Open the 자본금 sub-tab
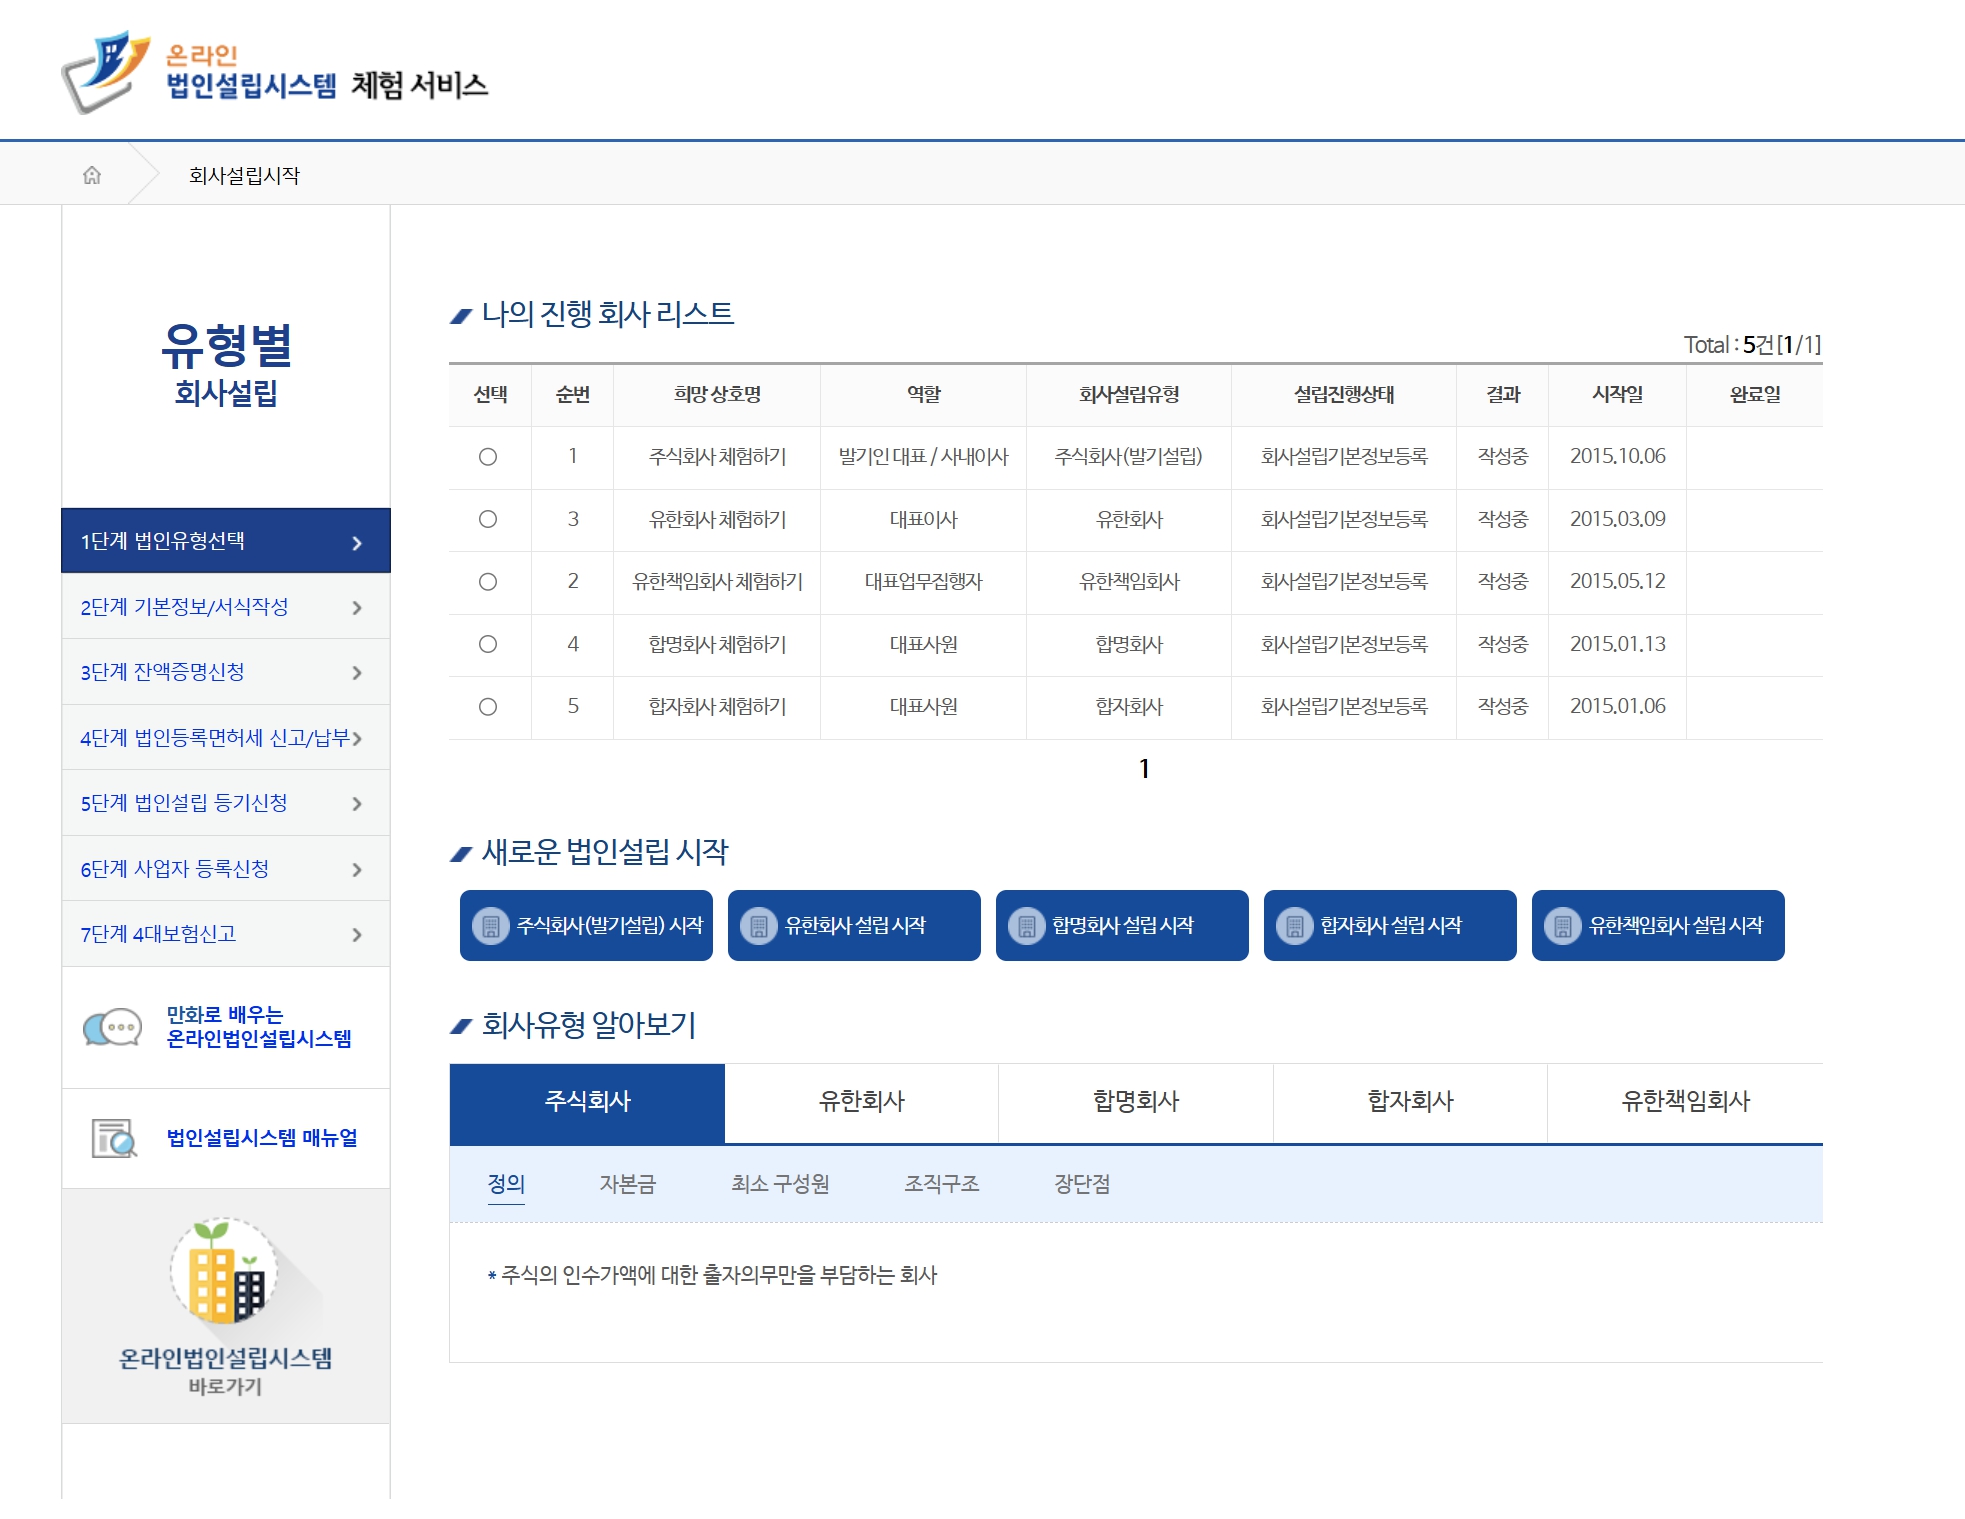Screen dimensions: 1965x1519 click(x=627, y=1184)
